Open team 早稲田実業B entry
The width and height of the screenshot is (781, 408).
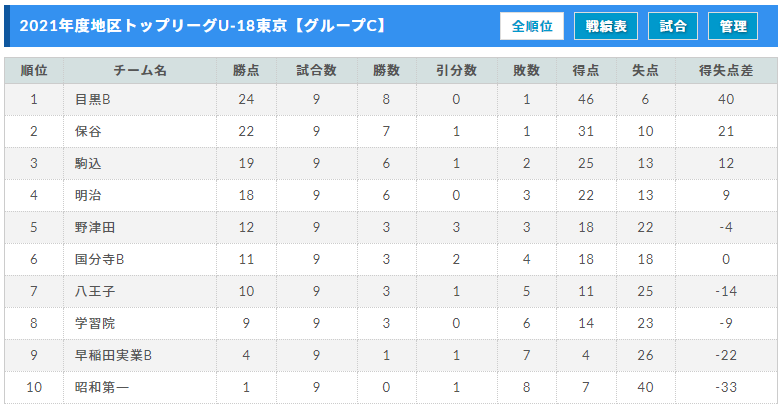pos(113,355)
